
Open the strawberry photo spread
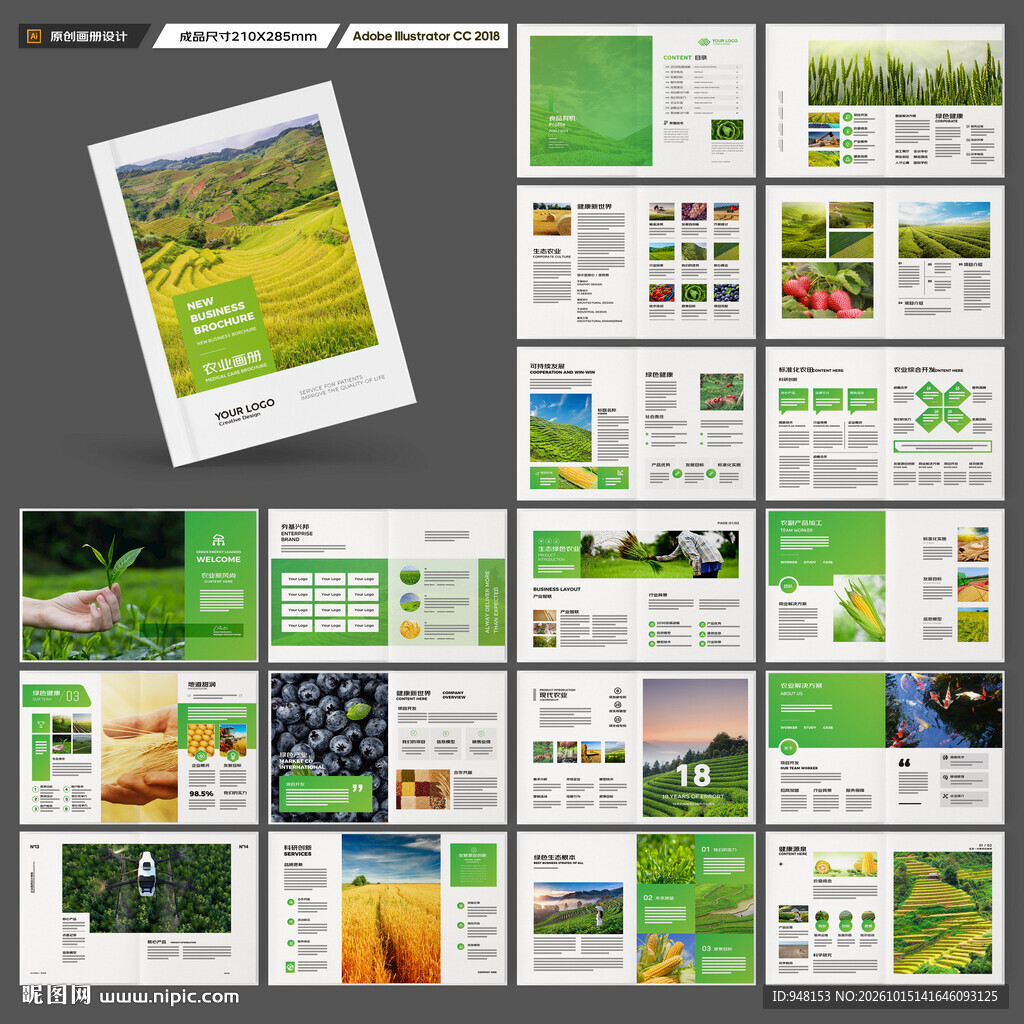[885, 262]
